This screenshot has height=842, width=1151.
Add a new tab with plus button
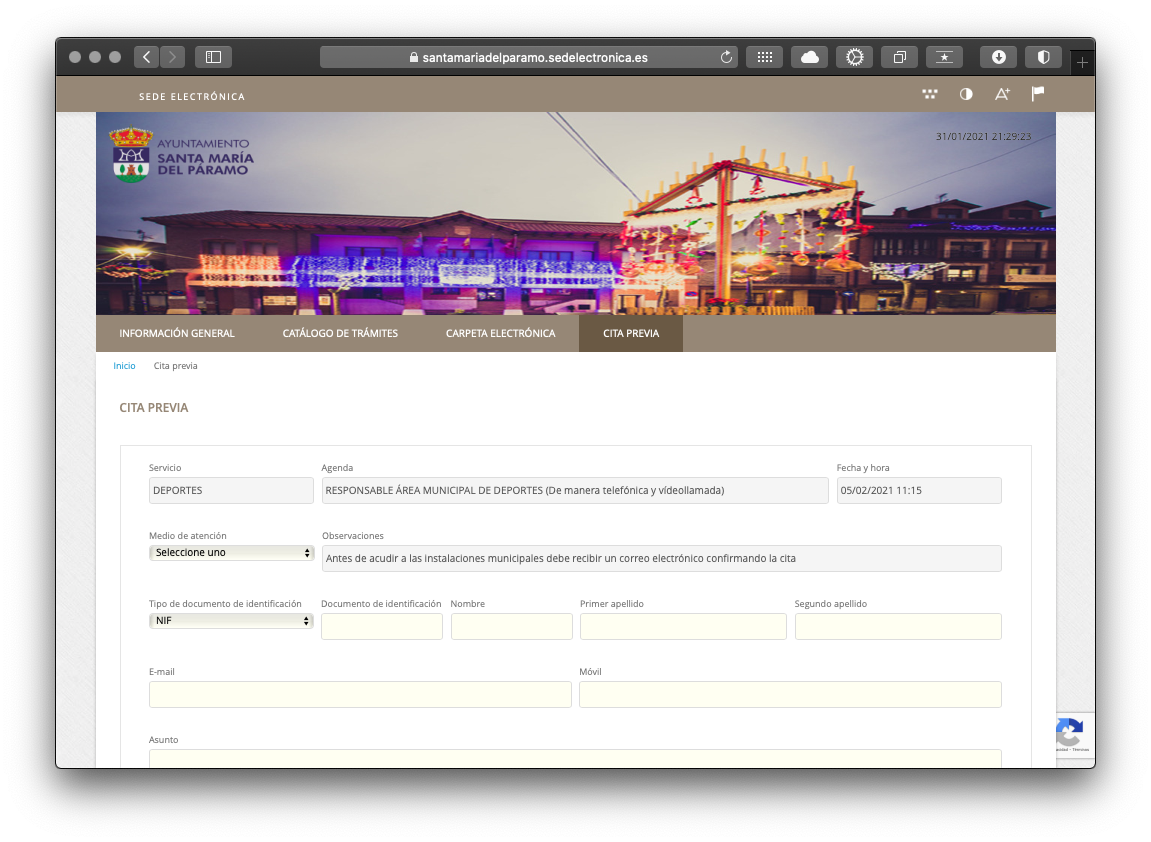point(1082,62)
